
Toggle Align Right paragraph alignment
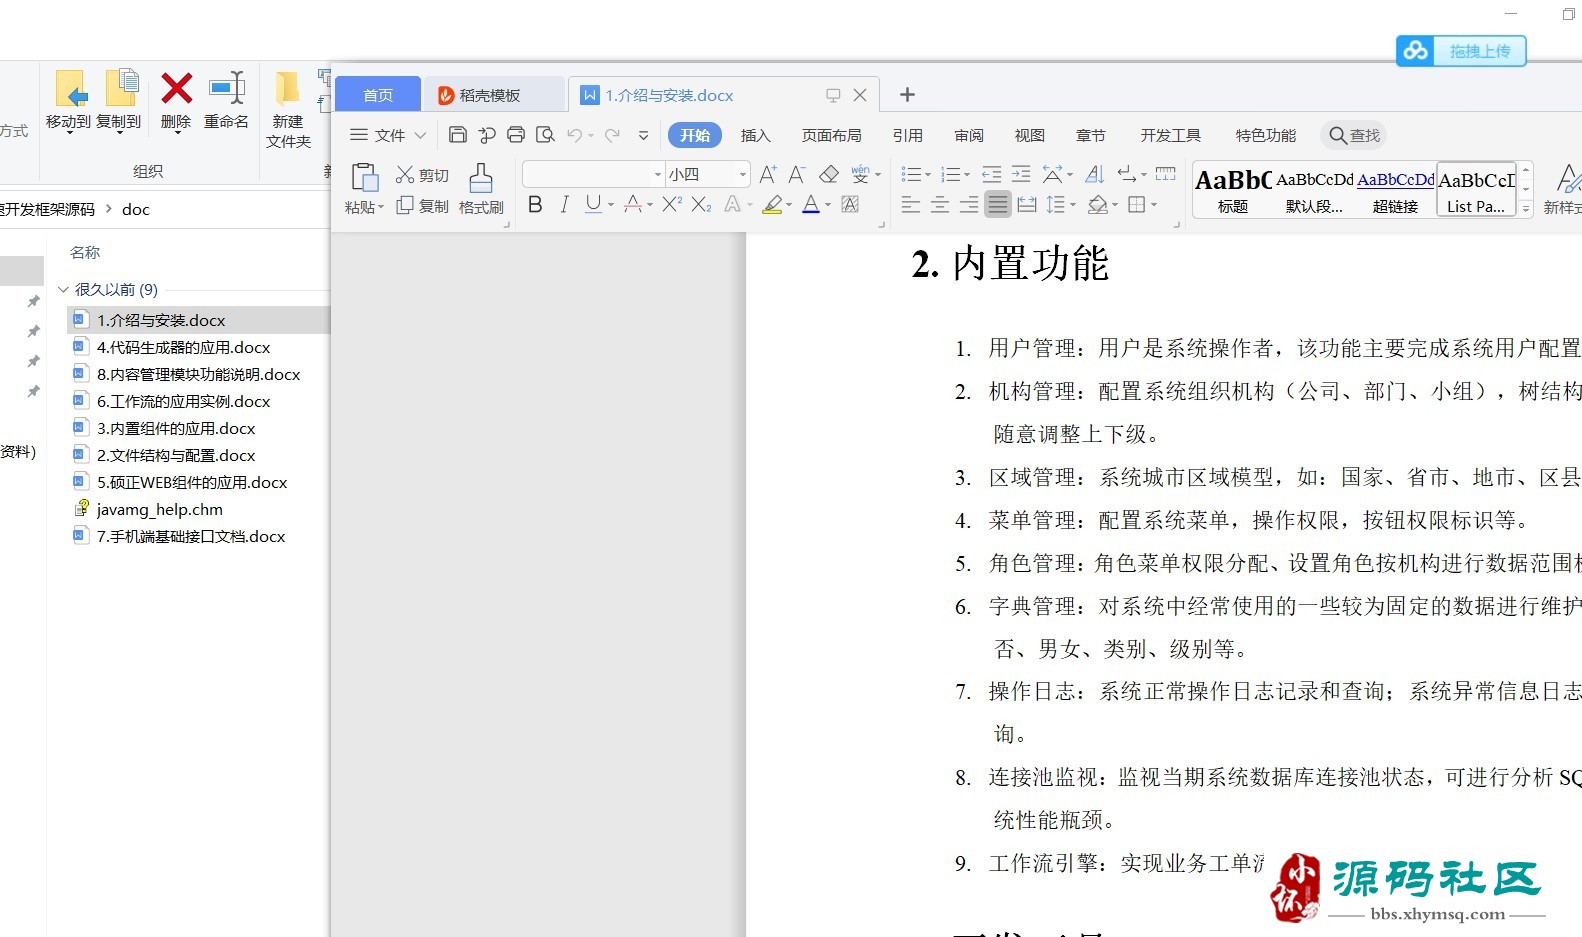pyautogui.click(x=969, y=205)
